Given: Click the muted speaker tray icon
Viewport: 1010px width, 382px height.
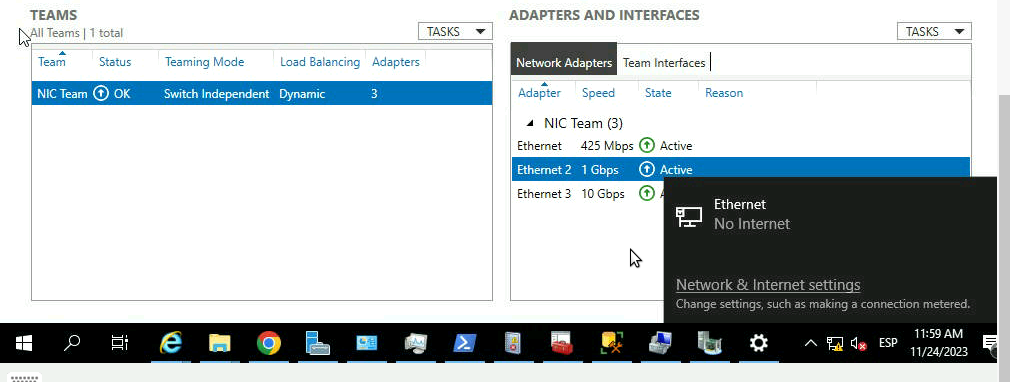Looking at the screenshot, I should coord(858,344).
